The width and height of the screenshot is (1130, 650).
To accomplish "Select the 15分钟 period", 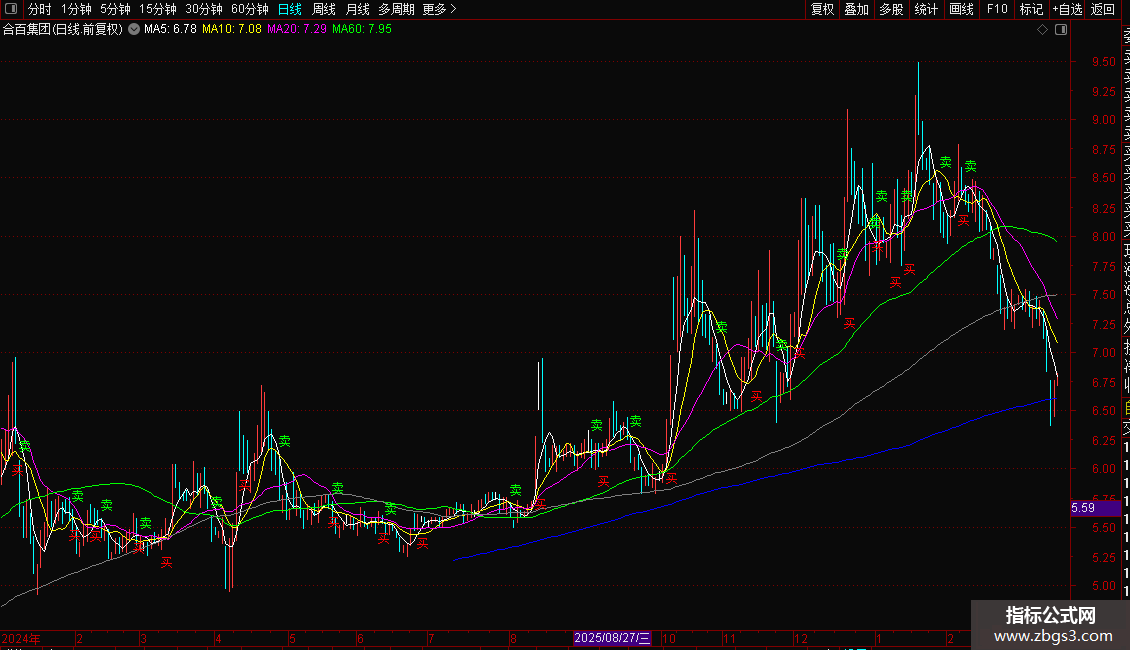I will pos(157,9).
